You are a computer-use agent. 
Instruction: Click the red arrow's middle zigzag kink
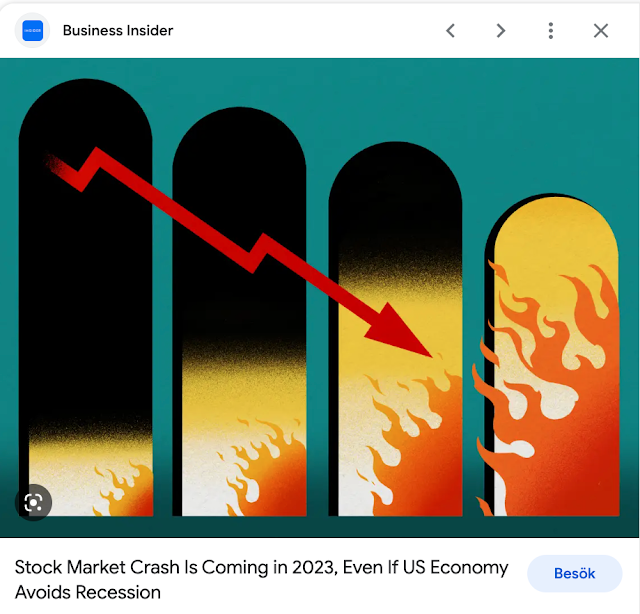pyautogui.click(x=258, y=252)
